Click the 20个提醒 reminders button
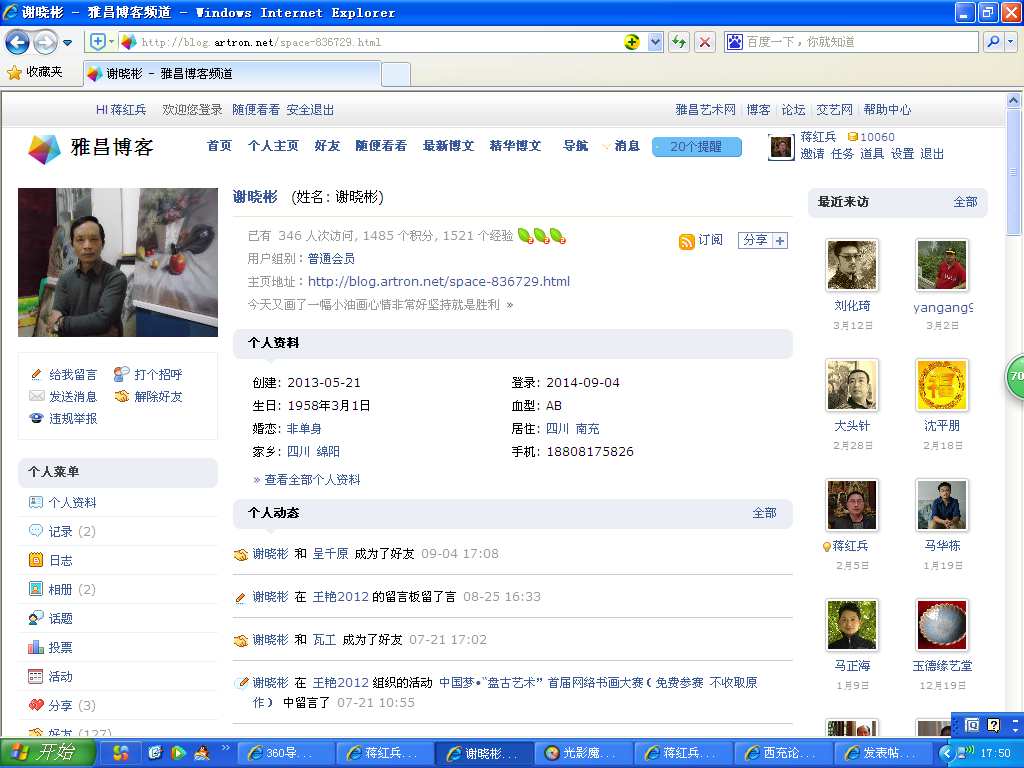The height and width of the screenshot is (768, 1024). tap(696, 147)
